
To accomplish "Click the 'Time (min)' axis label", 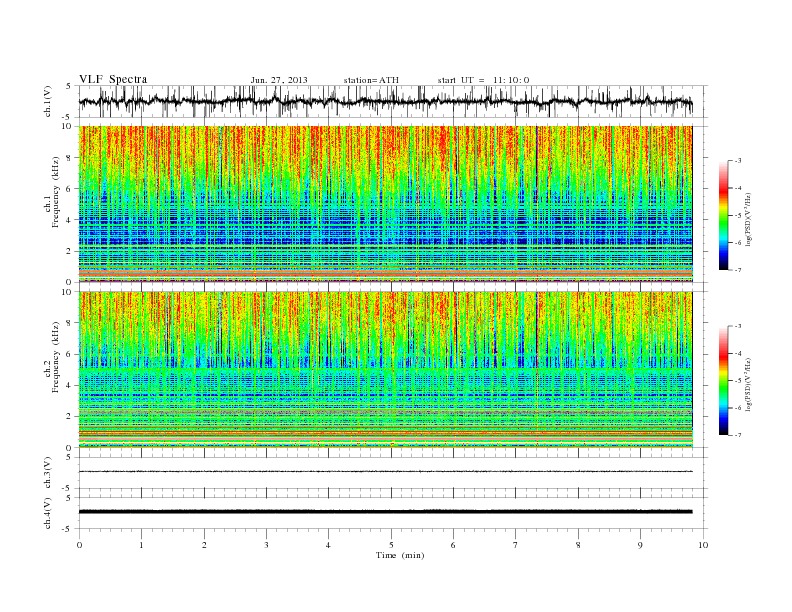I will coord(400,555).
